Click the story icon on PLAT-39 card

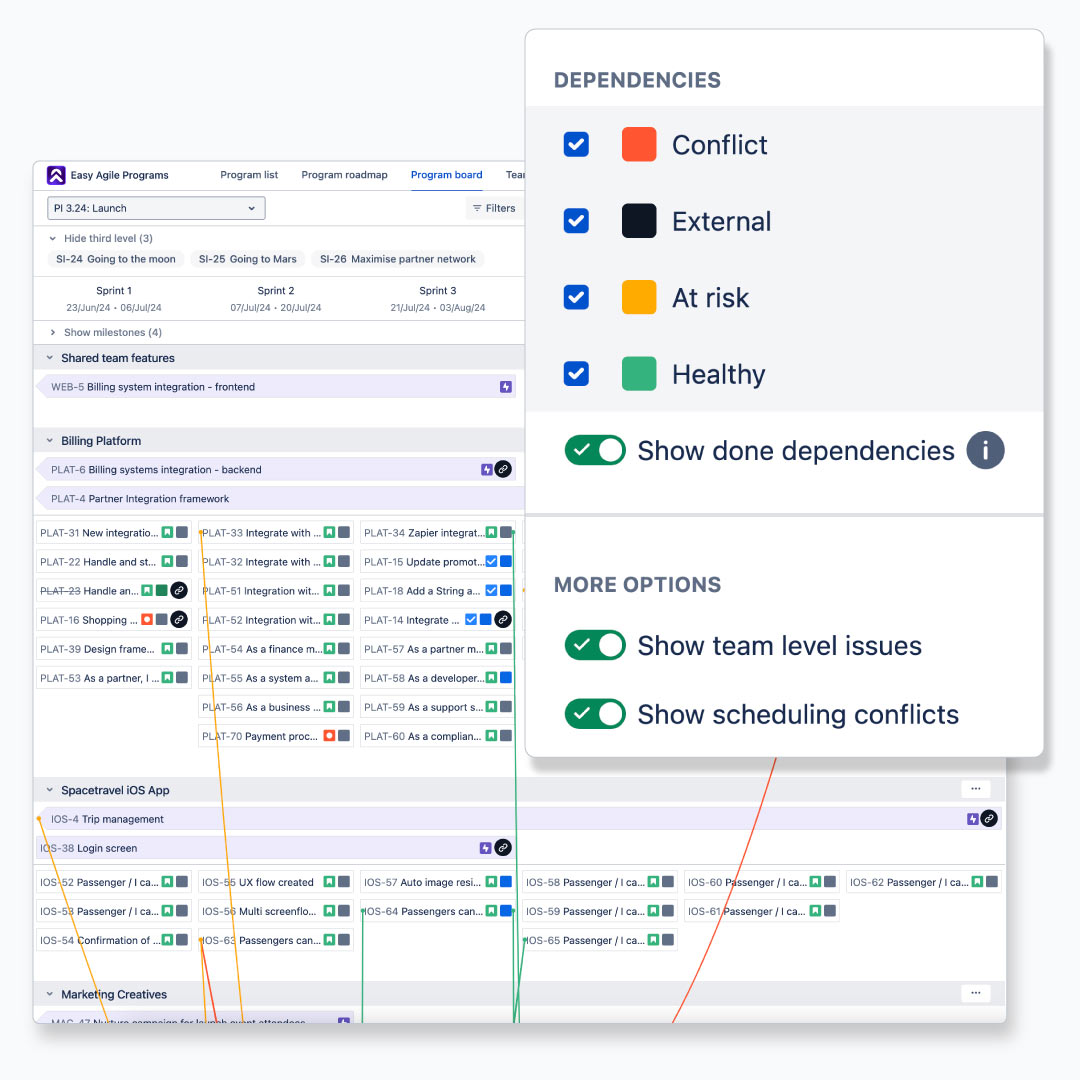click(x=167, y=649)
